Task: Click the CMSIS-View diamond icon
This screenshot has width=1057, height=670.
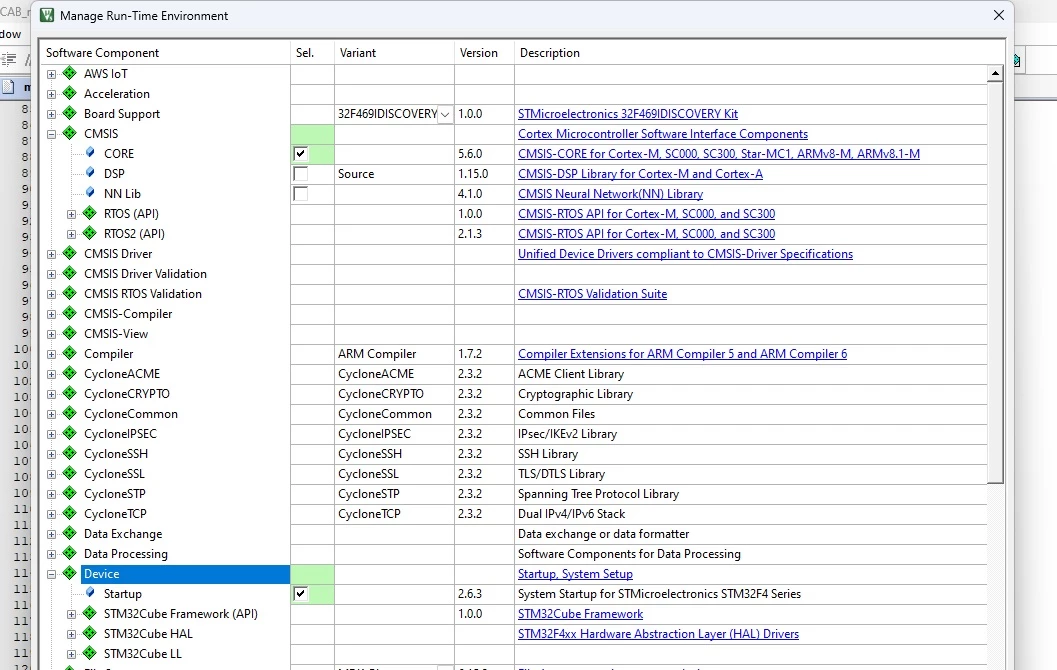Action: click(x=69, y=334)
